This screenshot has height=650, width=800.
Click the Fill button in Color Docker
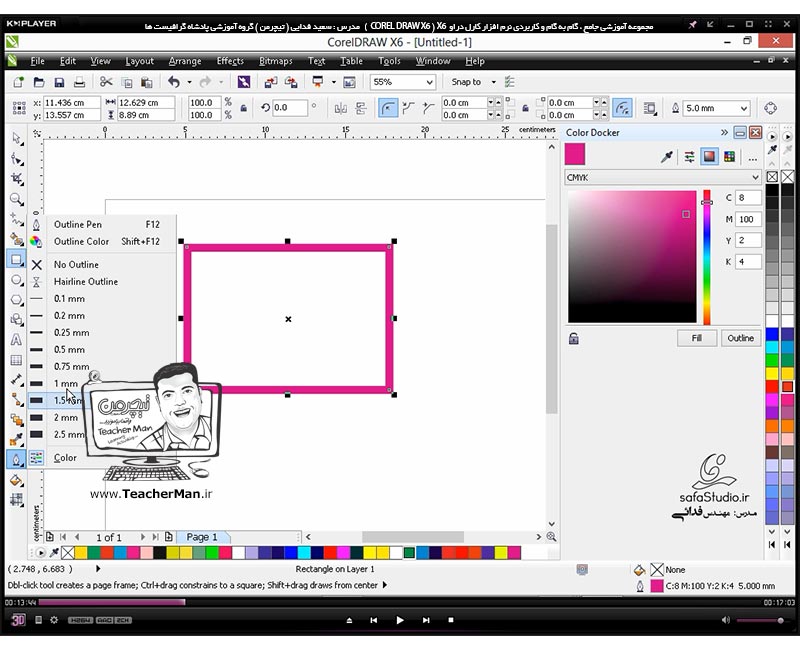click(697, 338)
